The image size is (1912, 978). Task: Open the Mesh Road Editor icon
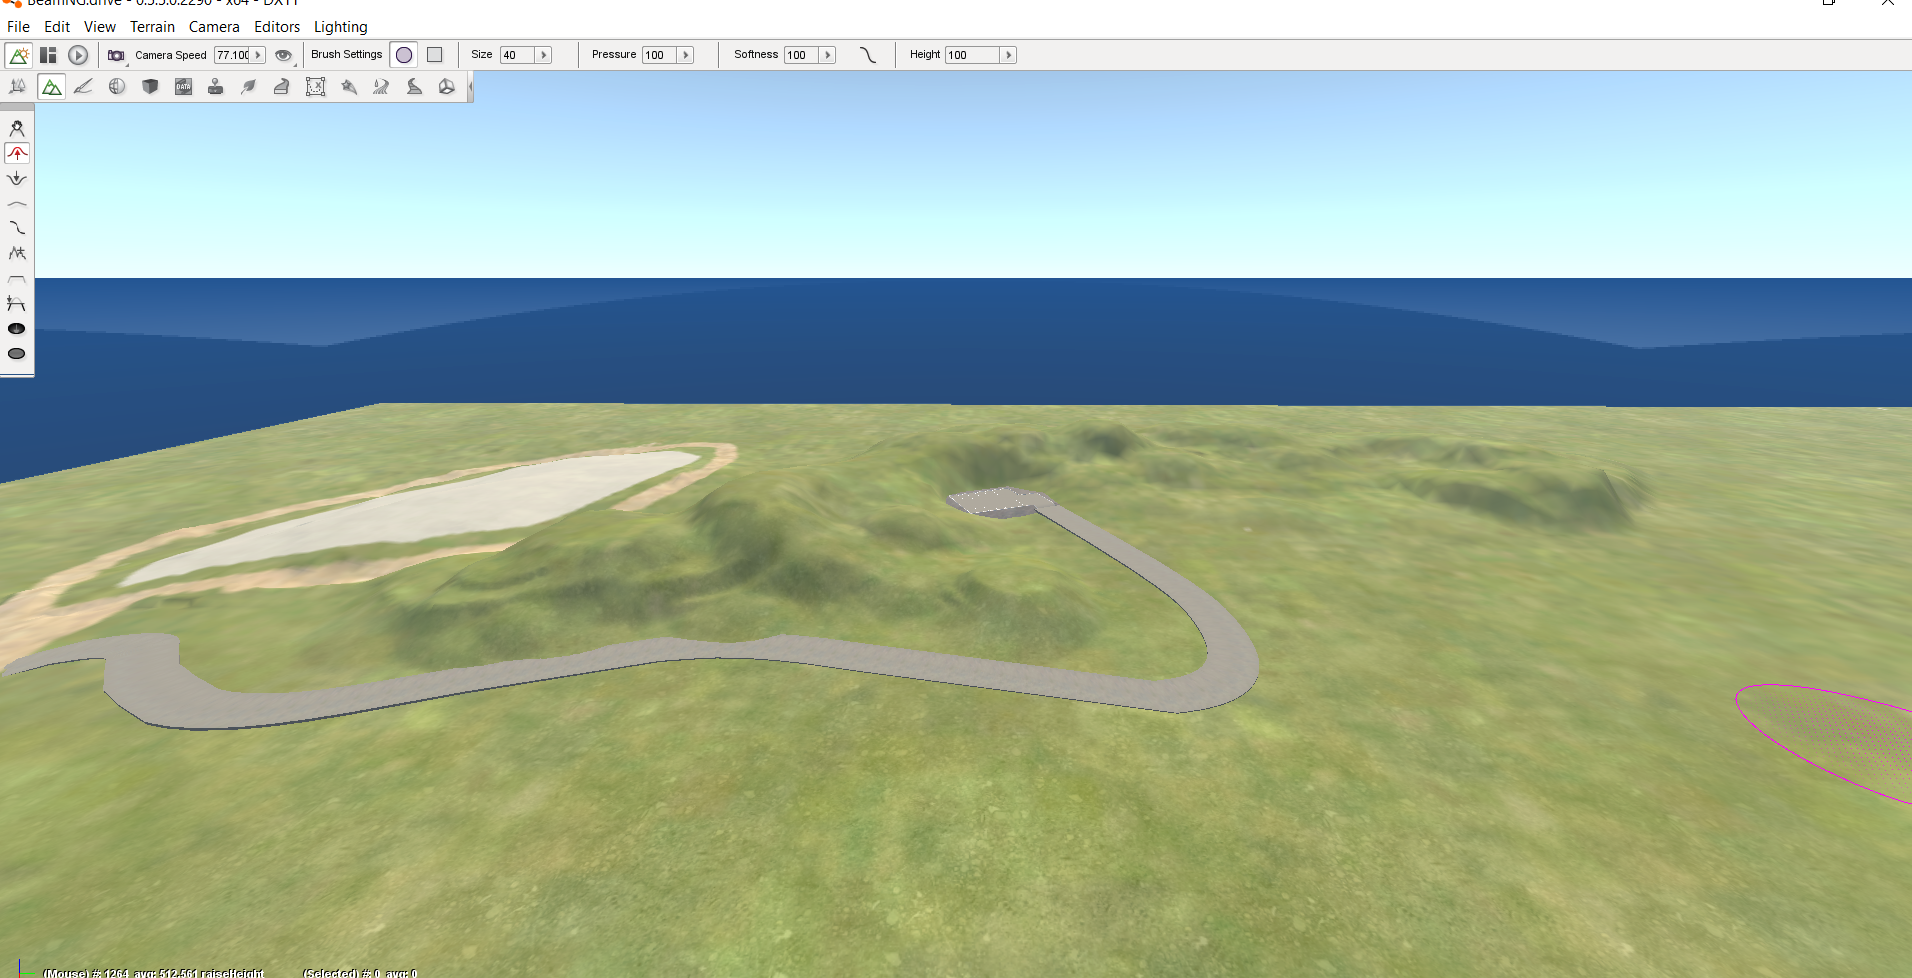pyautogui.click(x=282, y=87)
